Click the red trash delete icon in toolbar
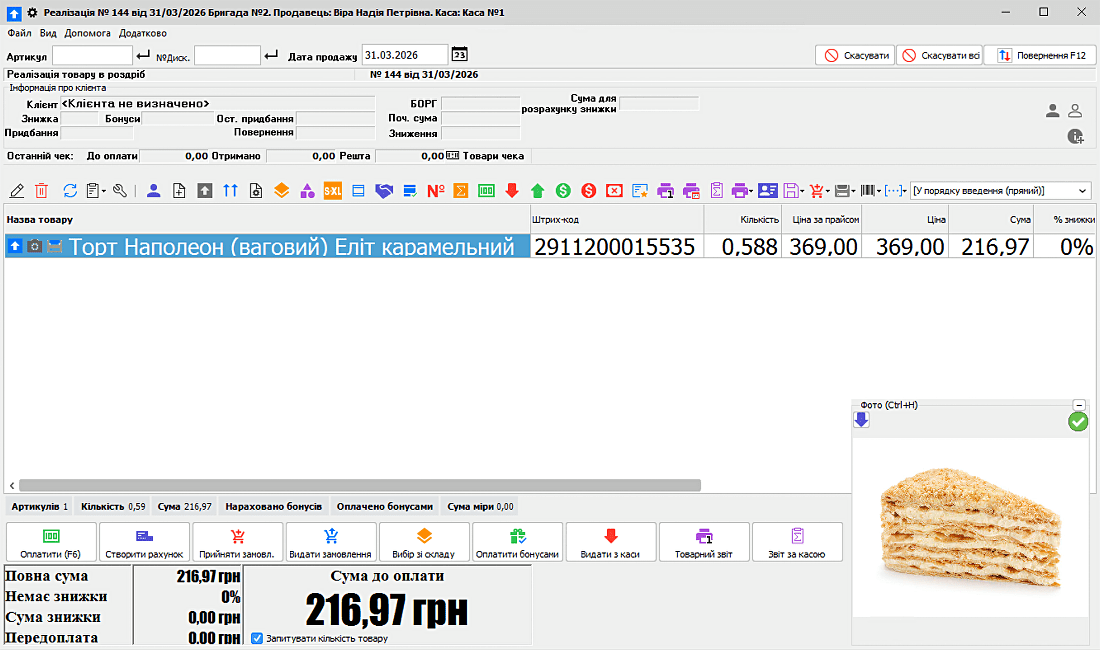Image resolution: width=1100 pixels, height=650 pixels. click(x=42, y=190)
